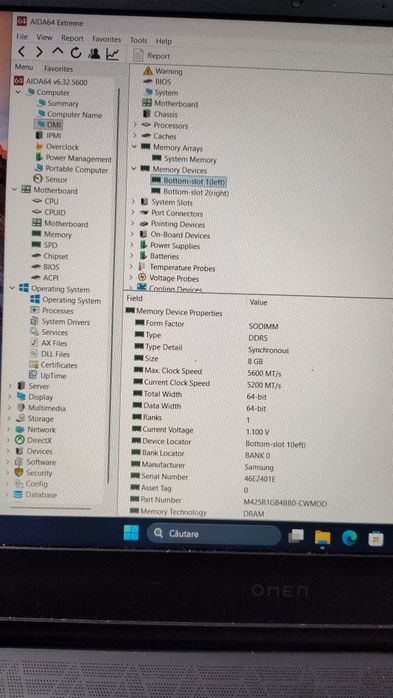
Task: Collapse the Computer tree node
Action: [18, 92]
